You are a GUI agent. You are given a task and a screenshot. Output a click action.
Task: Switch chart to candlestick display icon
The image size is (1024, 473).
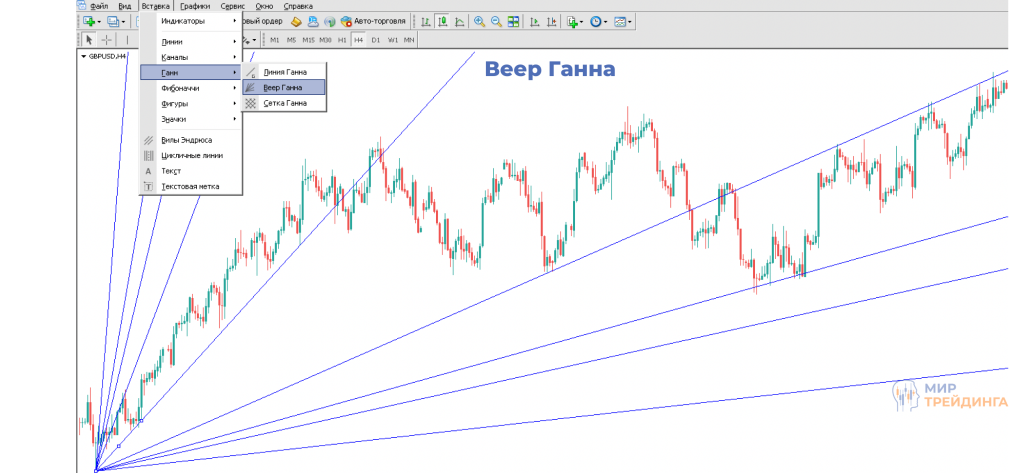pyautogui.click(x=443, y=21)
